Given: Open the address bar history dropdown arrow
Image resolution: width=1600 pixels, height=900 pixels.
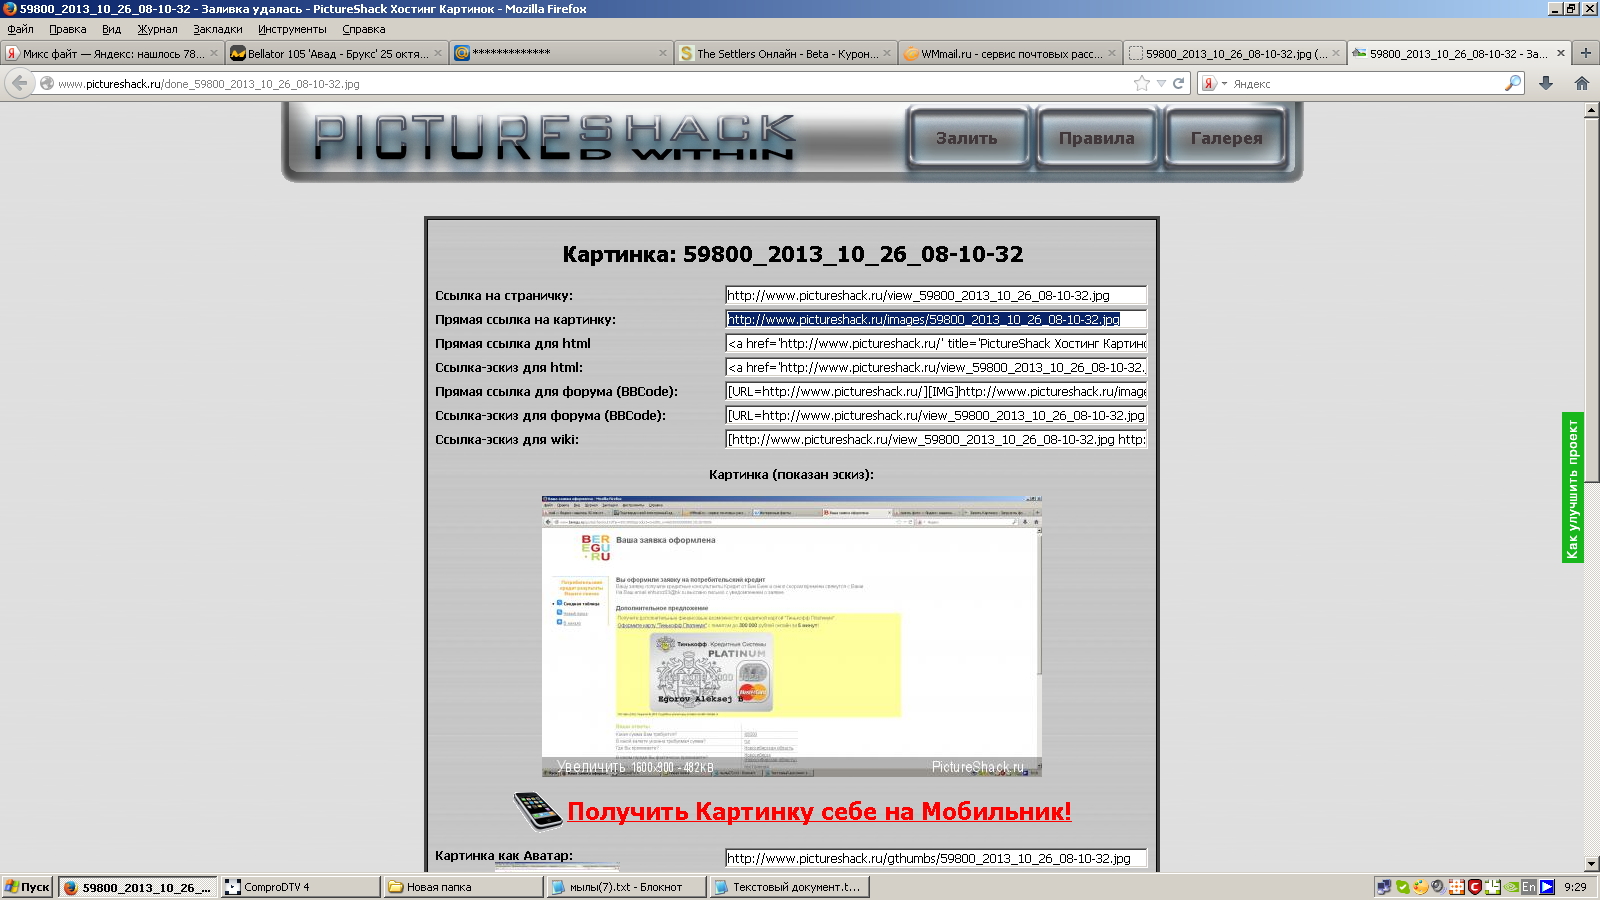Looking at the screenshot, I should [1161, 84].
